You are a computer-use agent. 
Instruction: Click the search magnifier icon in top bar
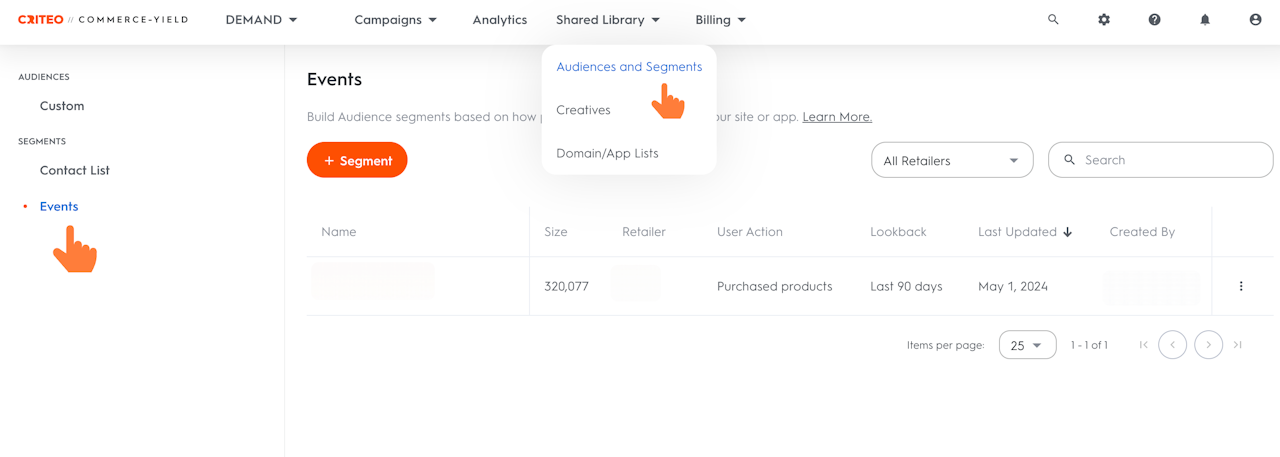(x=1053, y=20)
